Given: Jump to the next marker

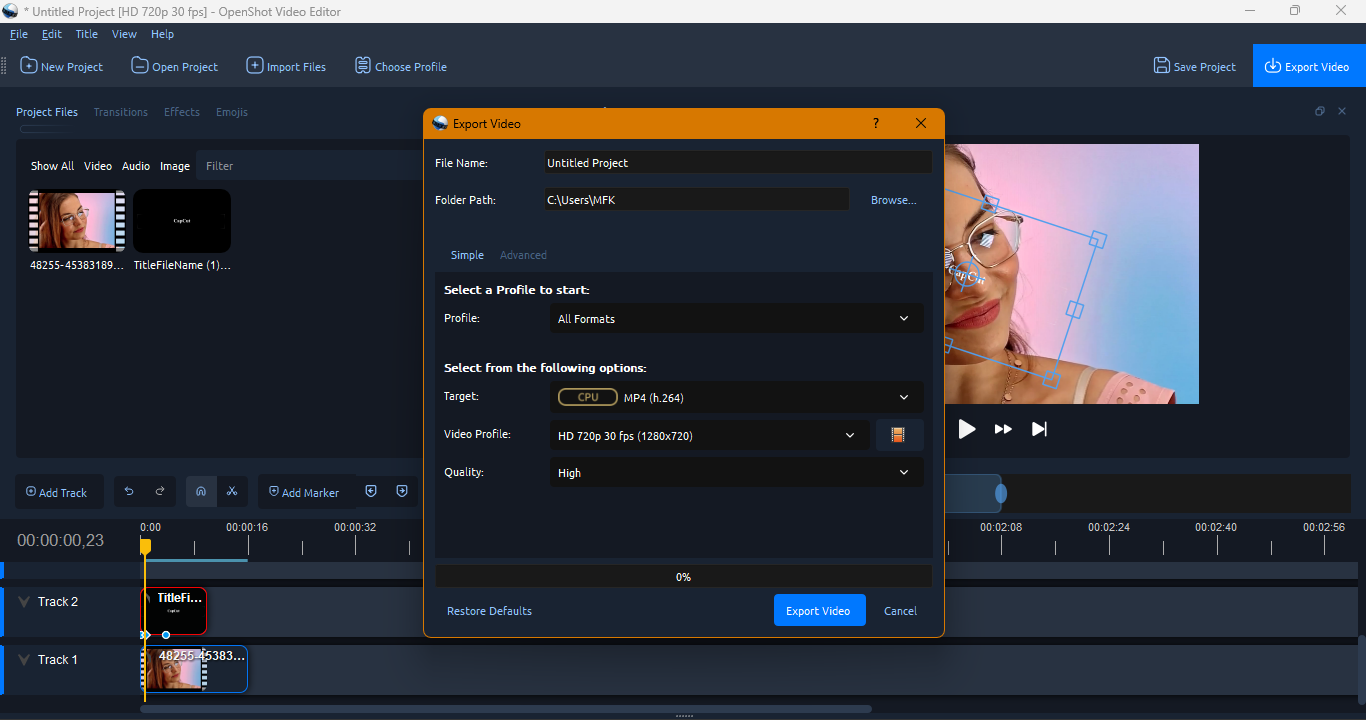Looking at the screenshot, I should tap(402, 491).
